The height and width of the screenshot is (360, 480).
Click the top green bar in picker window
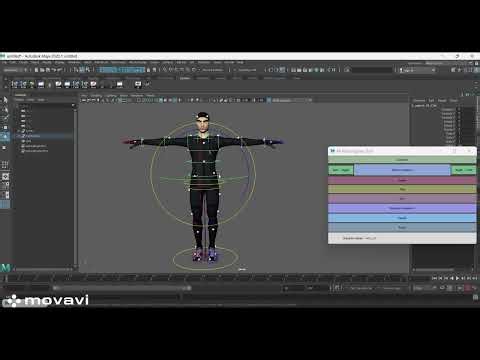point(402,160)
